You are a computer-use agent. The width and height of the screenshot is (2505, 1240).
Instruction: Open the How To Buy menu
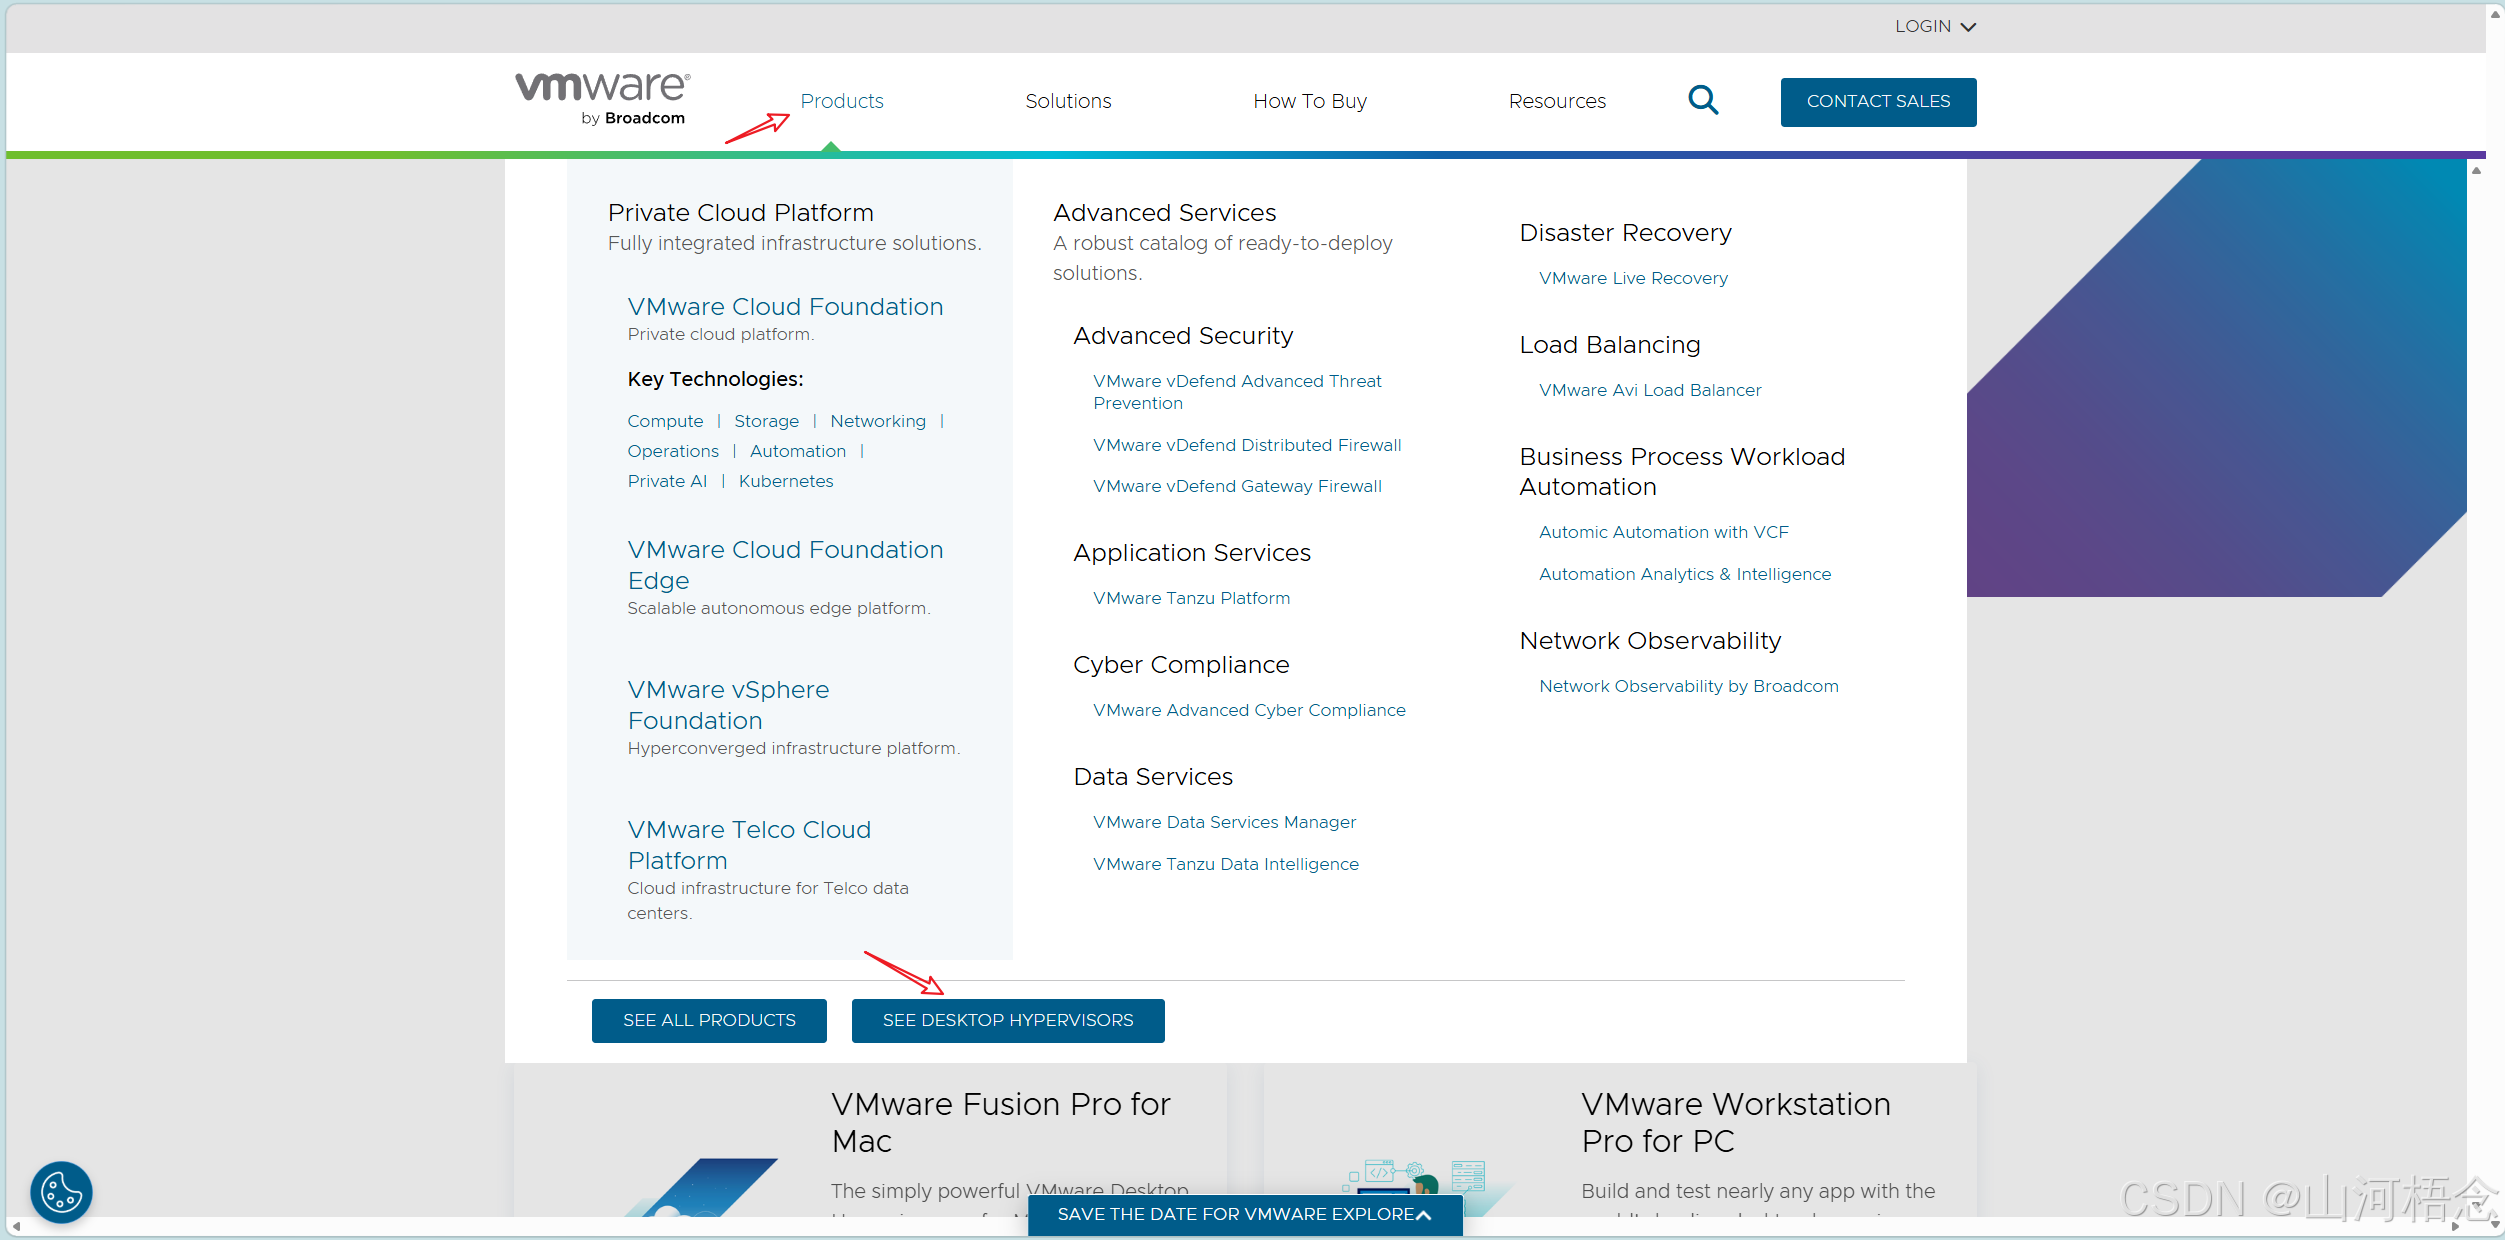pyautogui.click(x=1309, y=101)
